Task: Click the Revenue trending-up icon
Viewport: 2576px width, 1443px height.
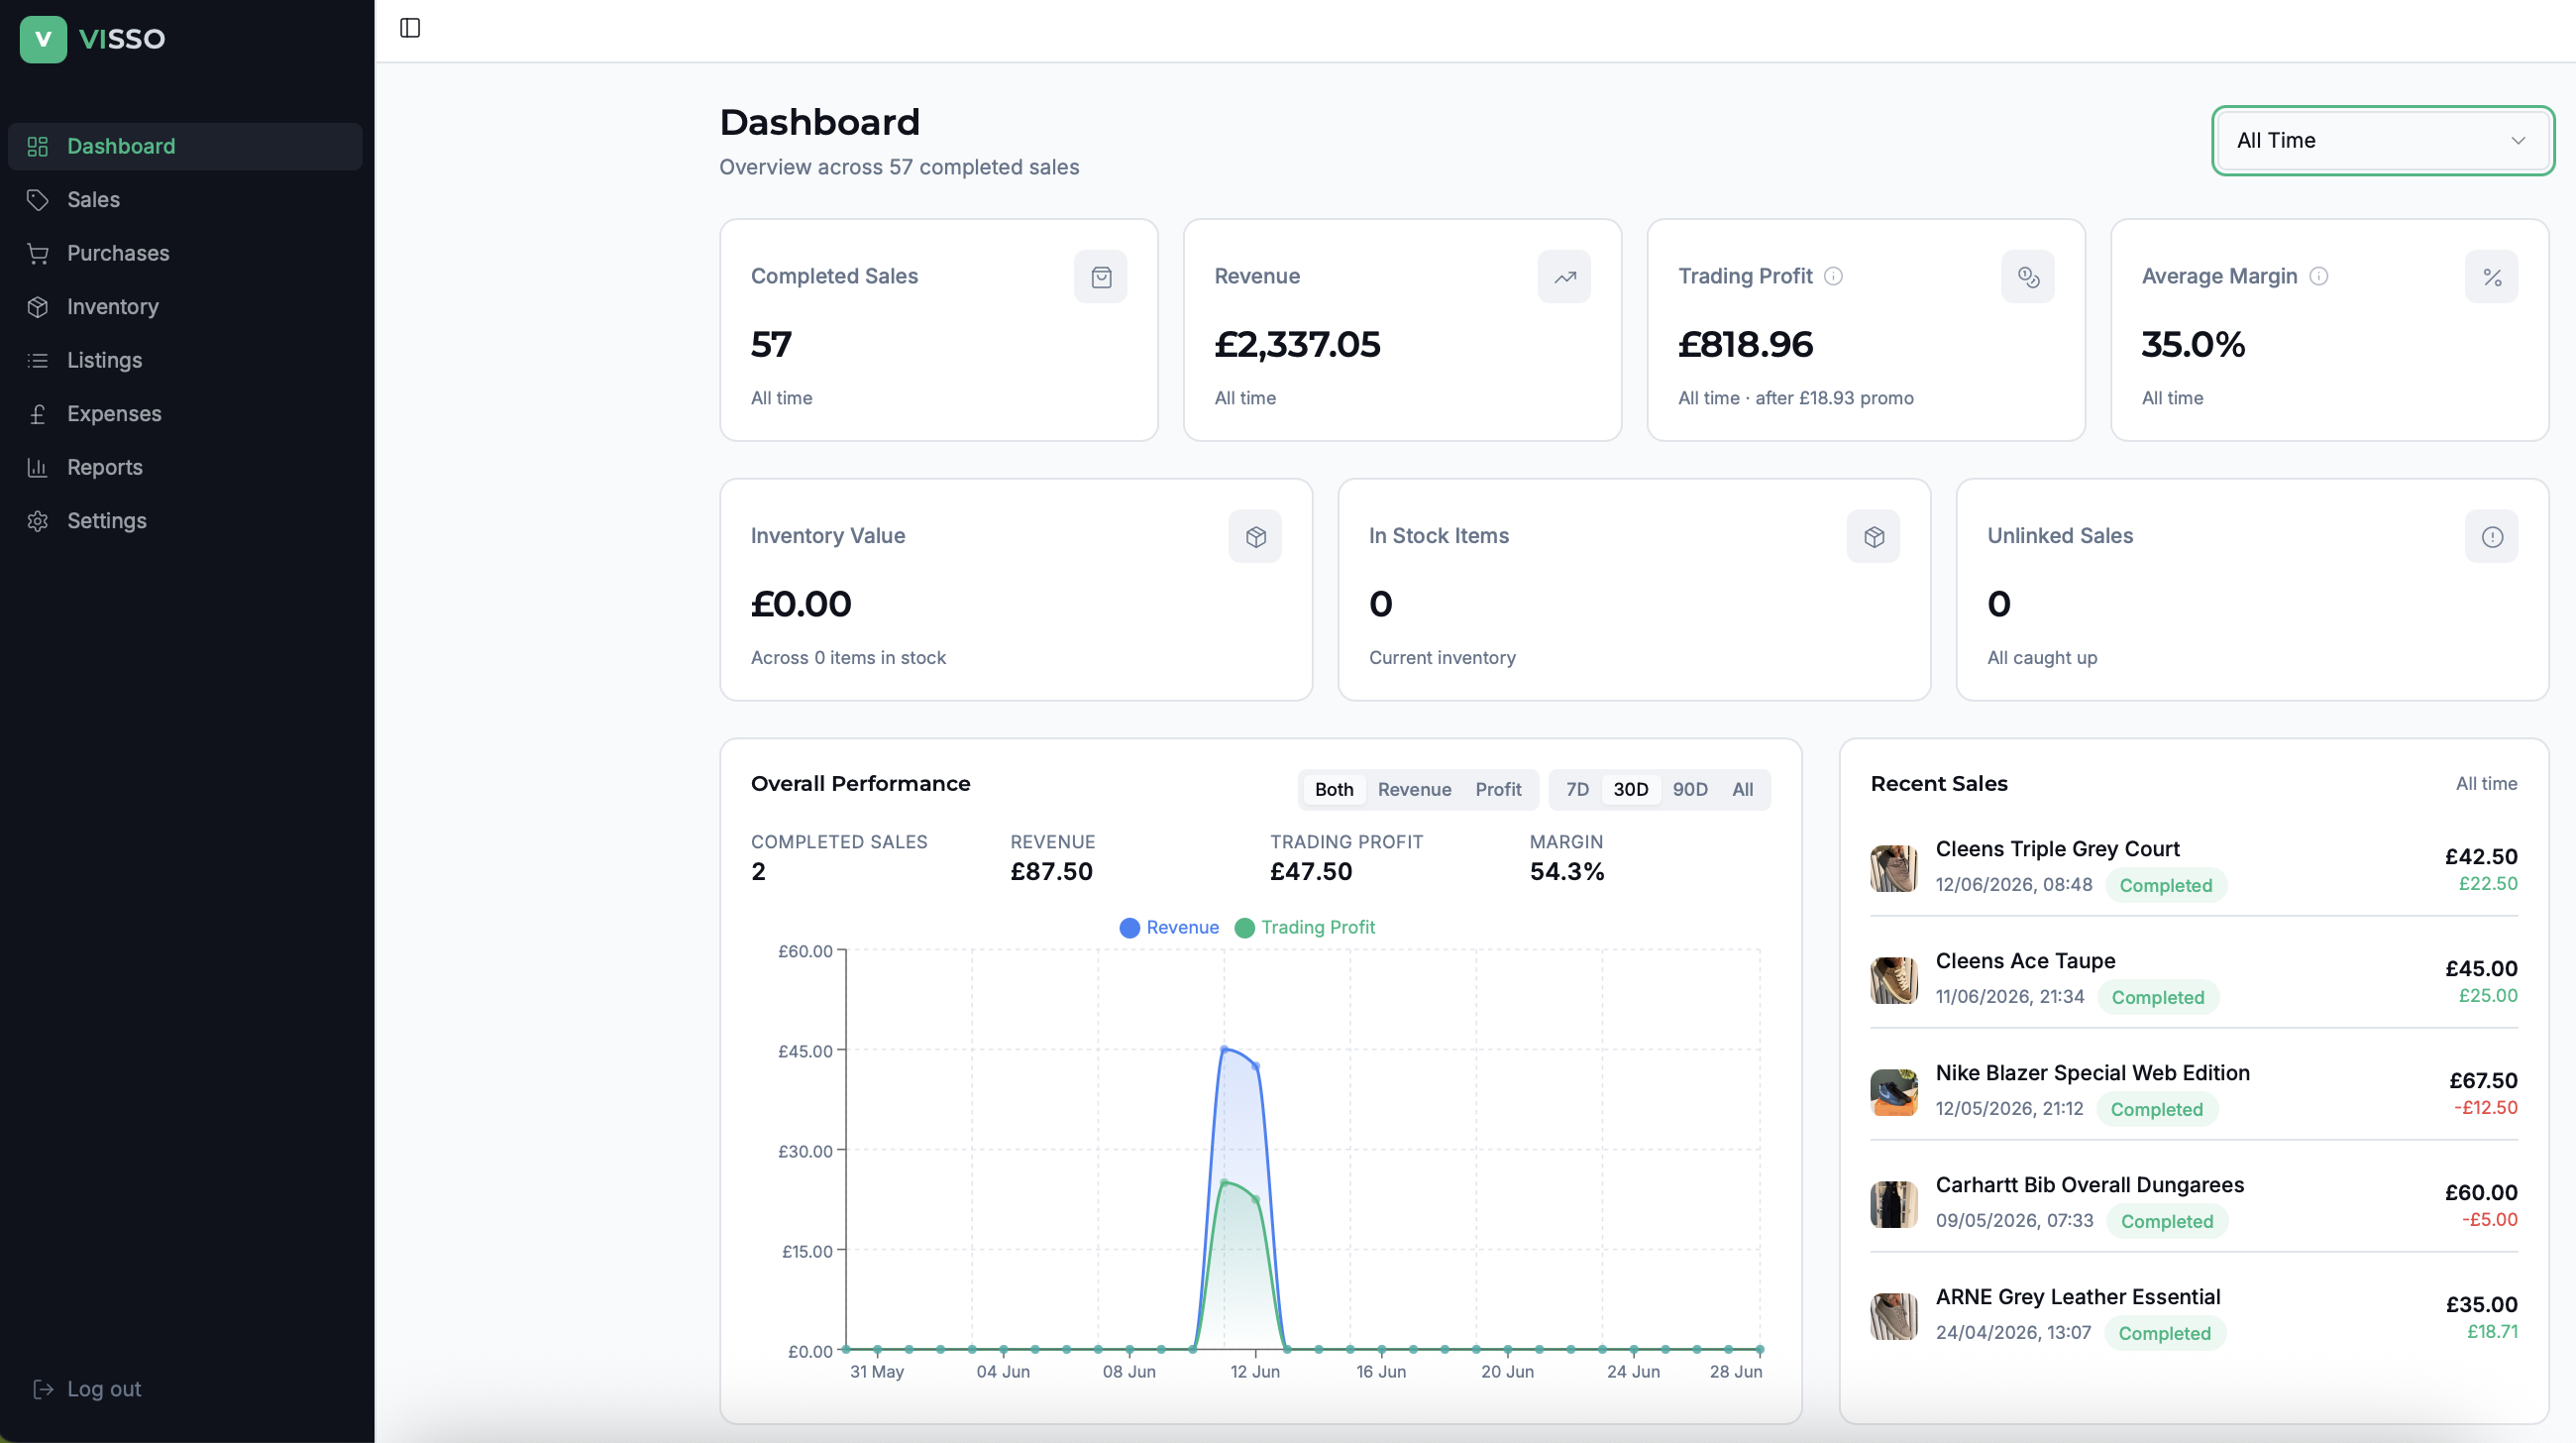Action: point(1564,277)
